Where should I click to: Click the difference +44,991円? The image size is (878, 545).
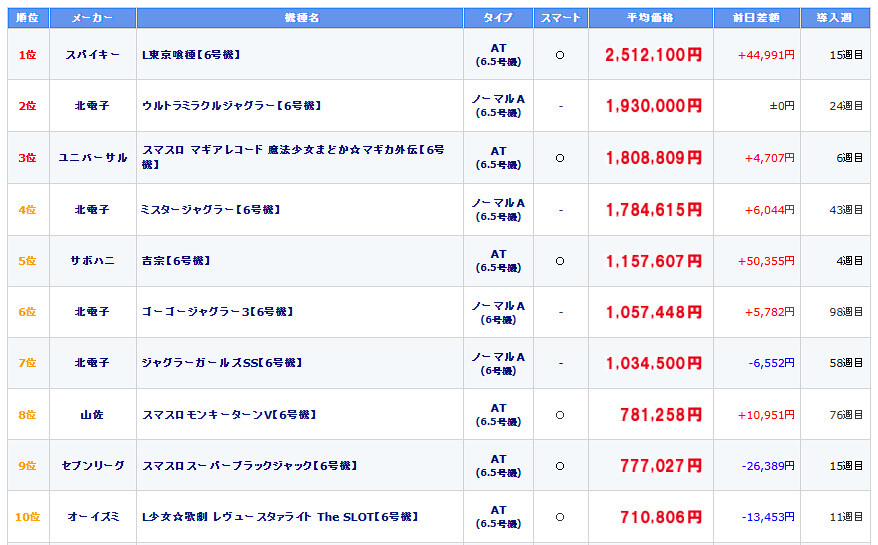coord(766,55)
